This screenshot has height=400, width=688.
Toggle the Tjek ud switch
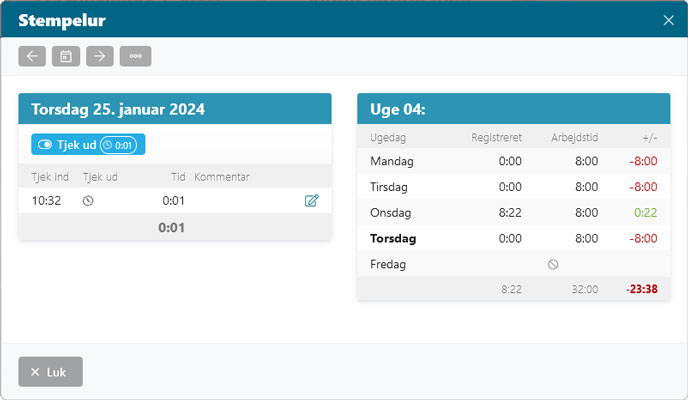(45, 145)
